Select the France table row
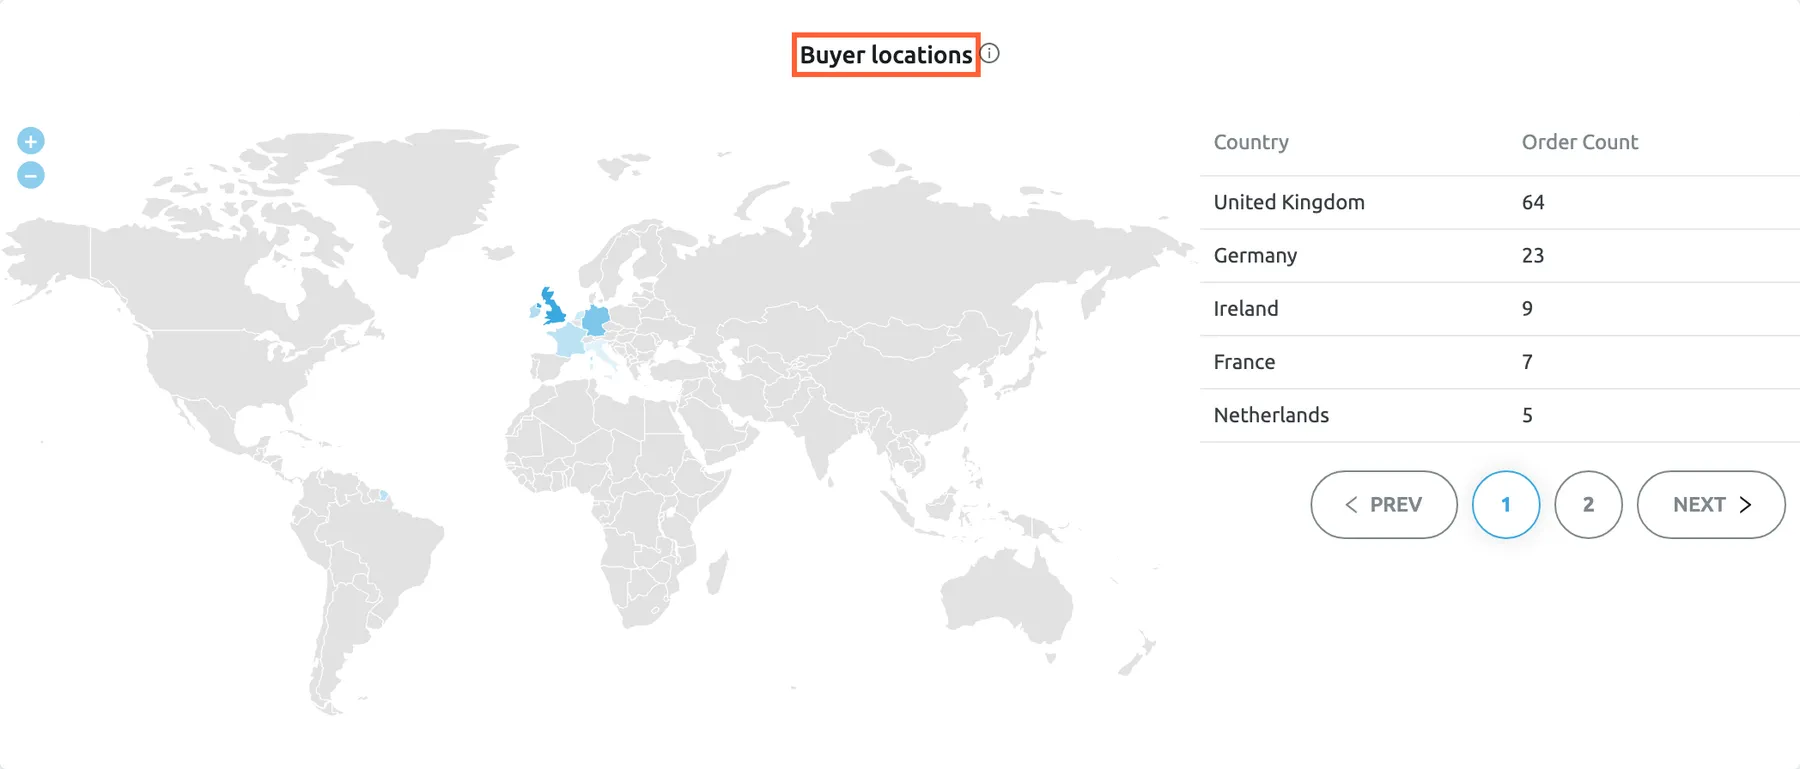This screenshot has height=769, width=1800. click(1500, 362)
